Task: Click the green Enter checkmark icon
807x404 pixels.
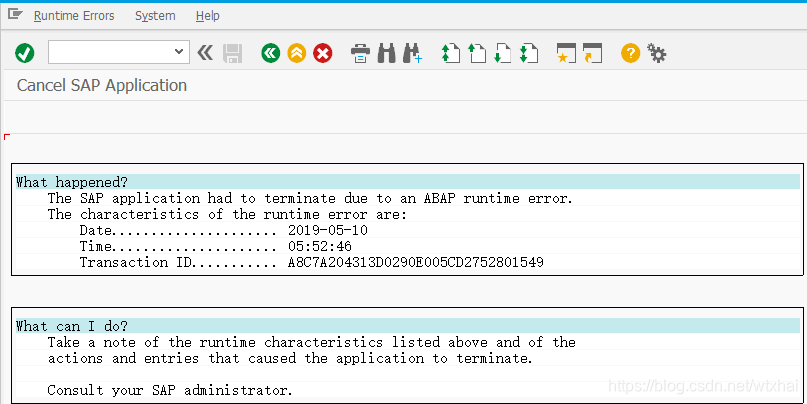Action: coord(25,53)
